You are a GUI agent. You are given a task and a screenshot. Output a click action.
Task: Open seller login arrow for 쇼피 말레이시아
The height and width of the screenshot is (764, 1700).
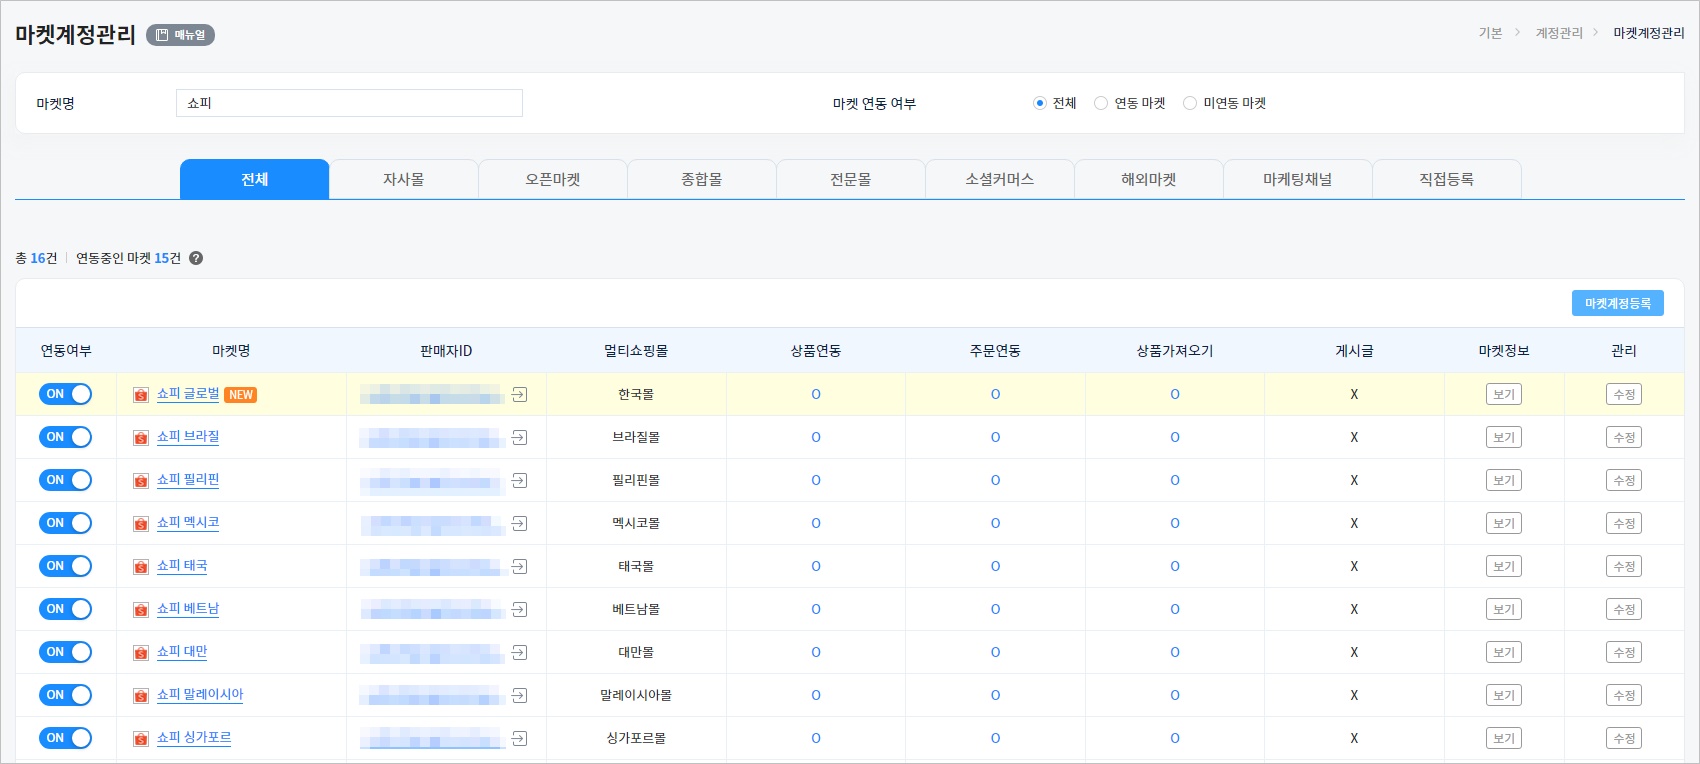click(x=519, y=696)
